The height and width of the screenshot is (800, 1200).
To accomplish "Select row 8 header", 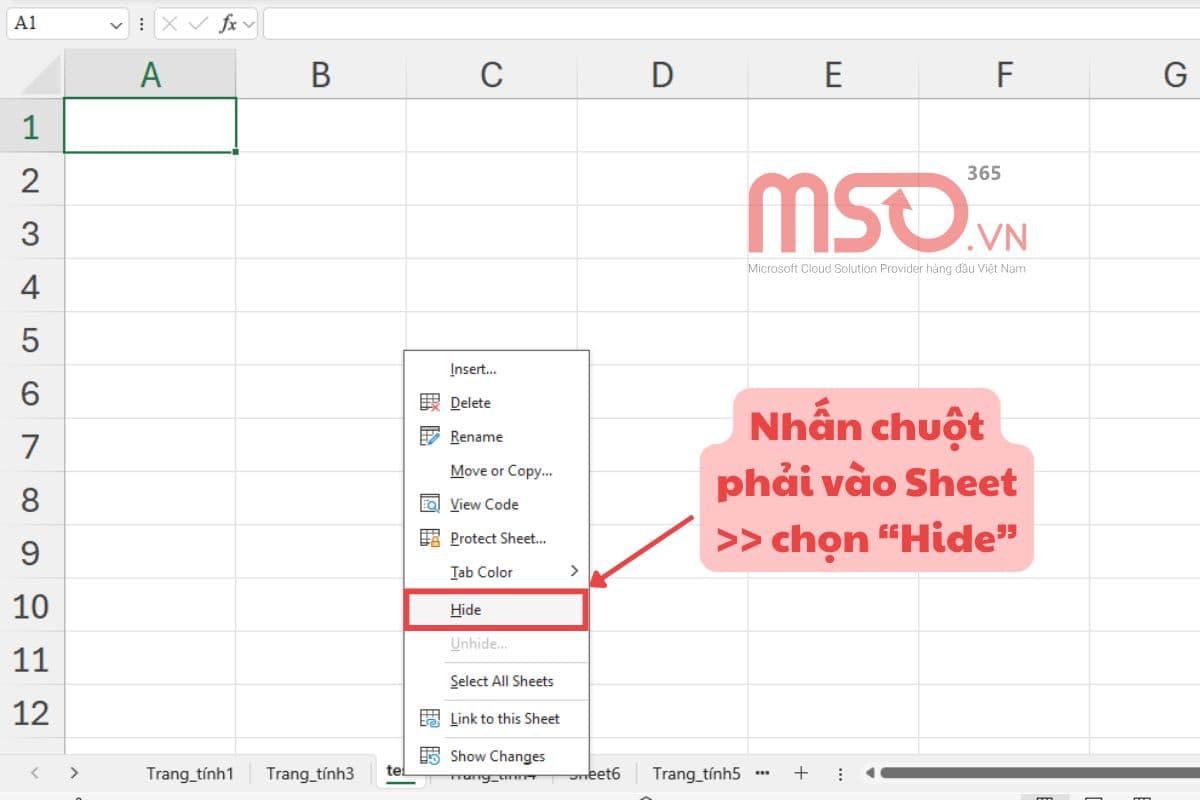I will [32, 500].
